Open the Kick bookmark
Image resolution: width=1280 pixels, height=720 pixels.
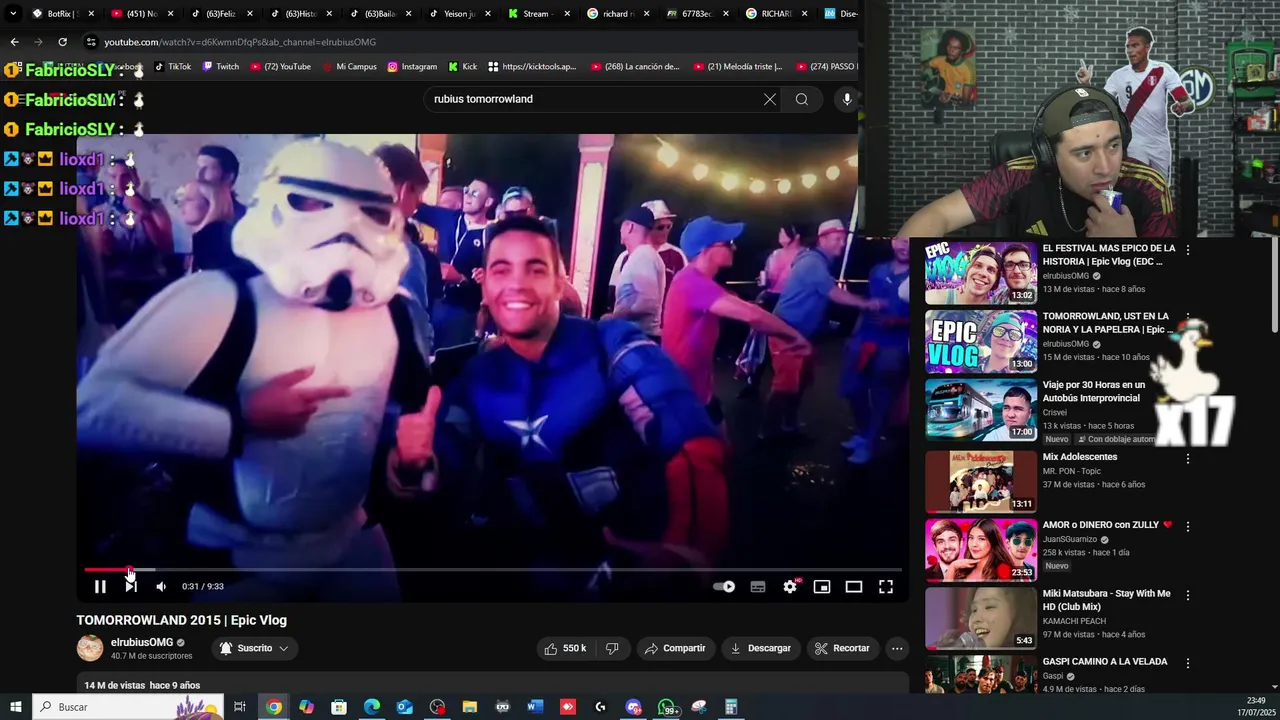pos(463,67)
